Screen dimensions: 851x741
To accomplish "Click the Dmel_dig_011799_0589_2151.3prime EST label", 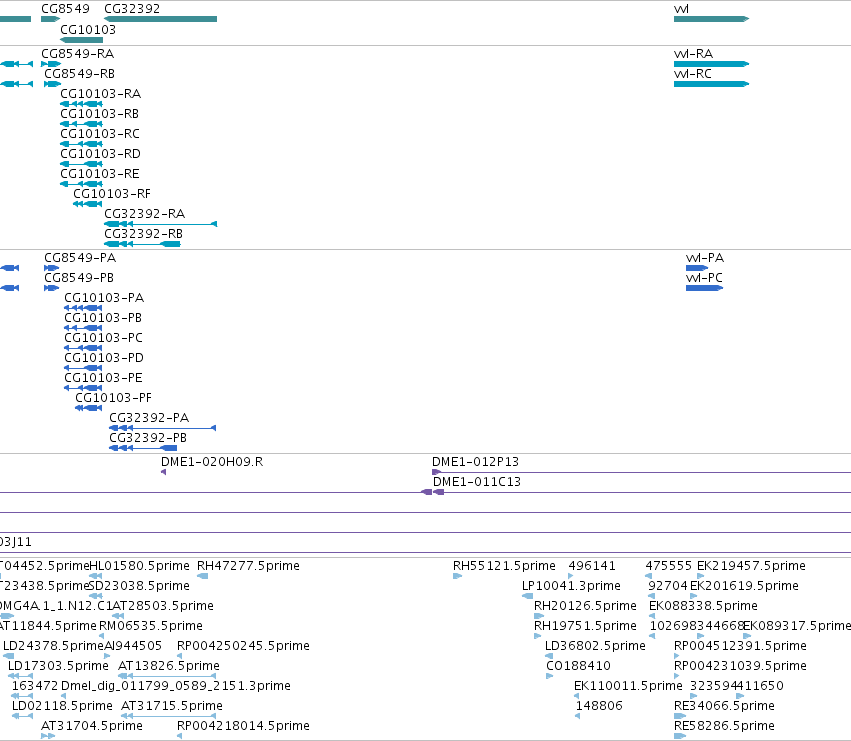I will pyautogui.click(x=176, y=686).
